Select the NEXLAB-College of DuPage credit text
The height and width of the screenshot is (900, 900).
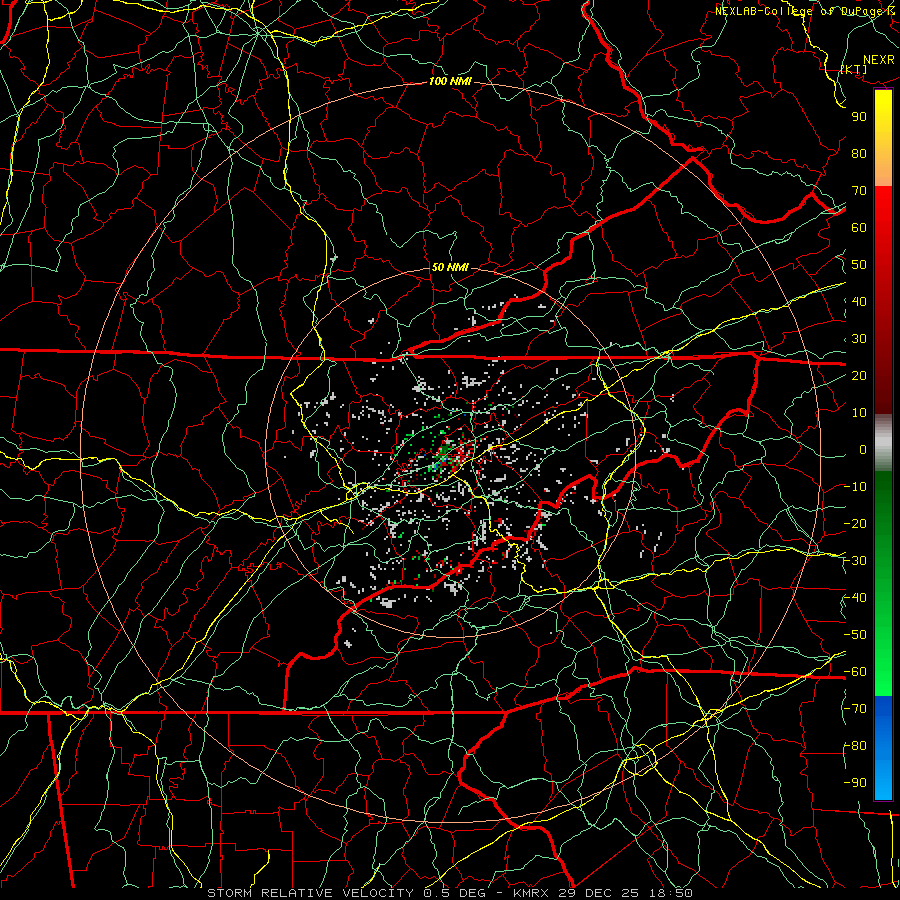(799, 11)
